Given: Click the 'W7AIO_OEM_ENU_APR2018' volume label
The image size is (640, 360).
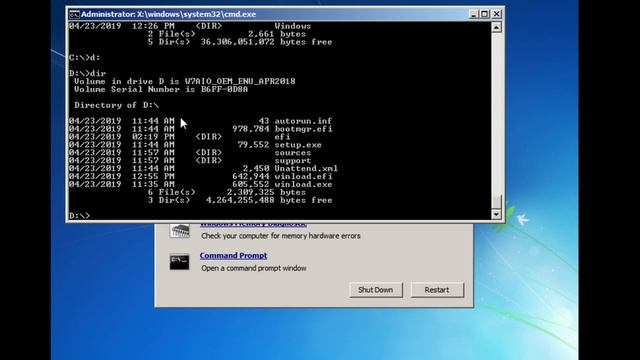Looking at the screenshot, I should (x=240, y=81).
